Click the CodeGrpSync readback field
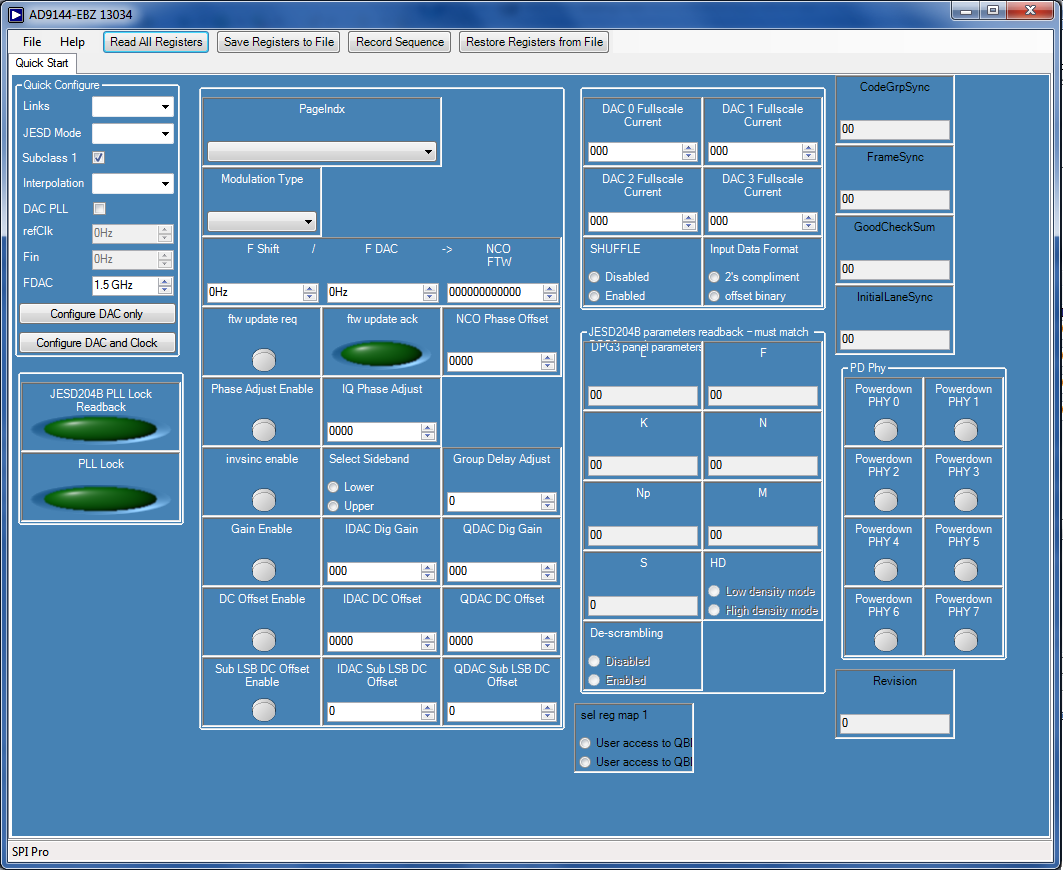This screenshot has width=1063, height=870. click(895, 130)
